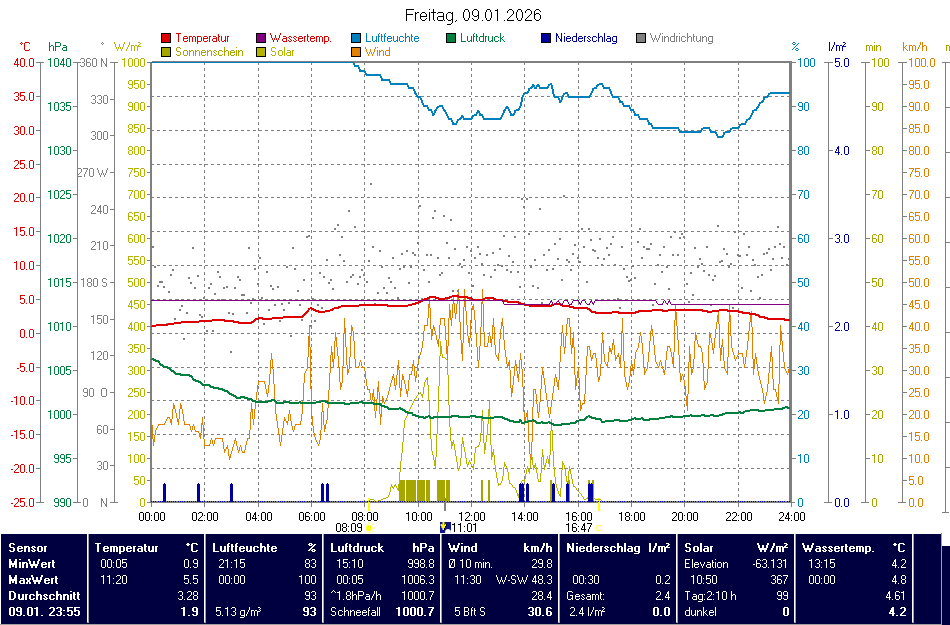Click the gray Windrichtung legend square
The image size is (950, 625).
click(x=641, y=39)
